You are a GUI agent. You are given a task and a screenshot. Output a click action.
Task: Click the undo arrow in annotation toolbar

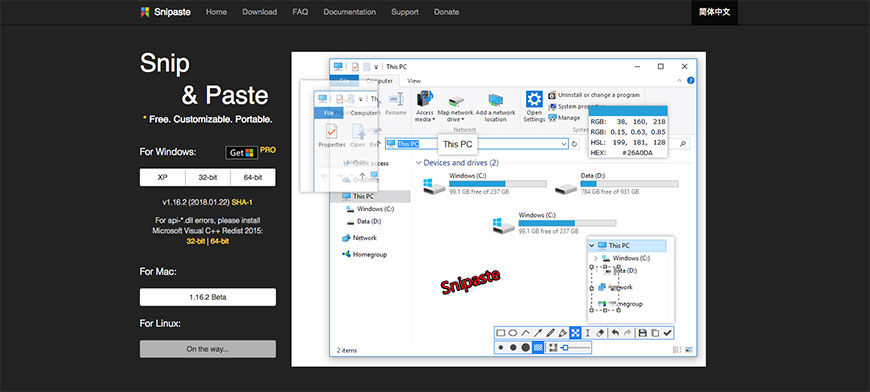point(615,333)
